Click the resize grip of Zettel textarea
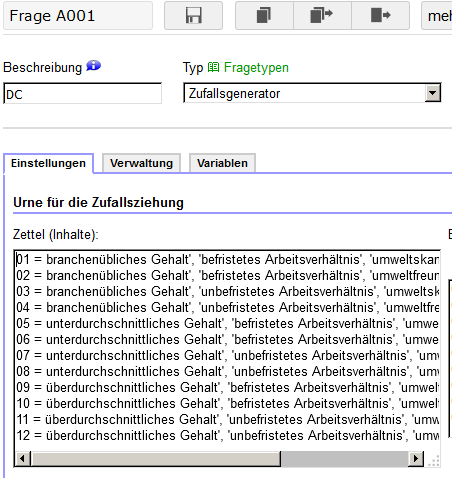The image size is (452, 478). pos(433,460)
